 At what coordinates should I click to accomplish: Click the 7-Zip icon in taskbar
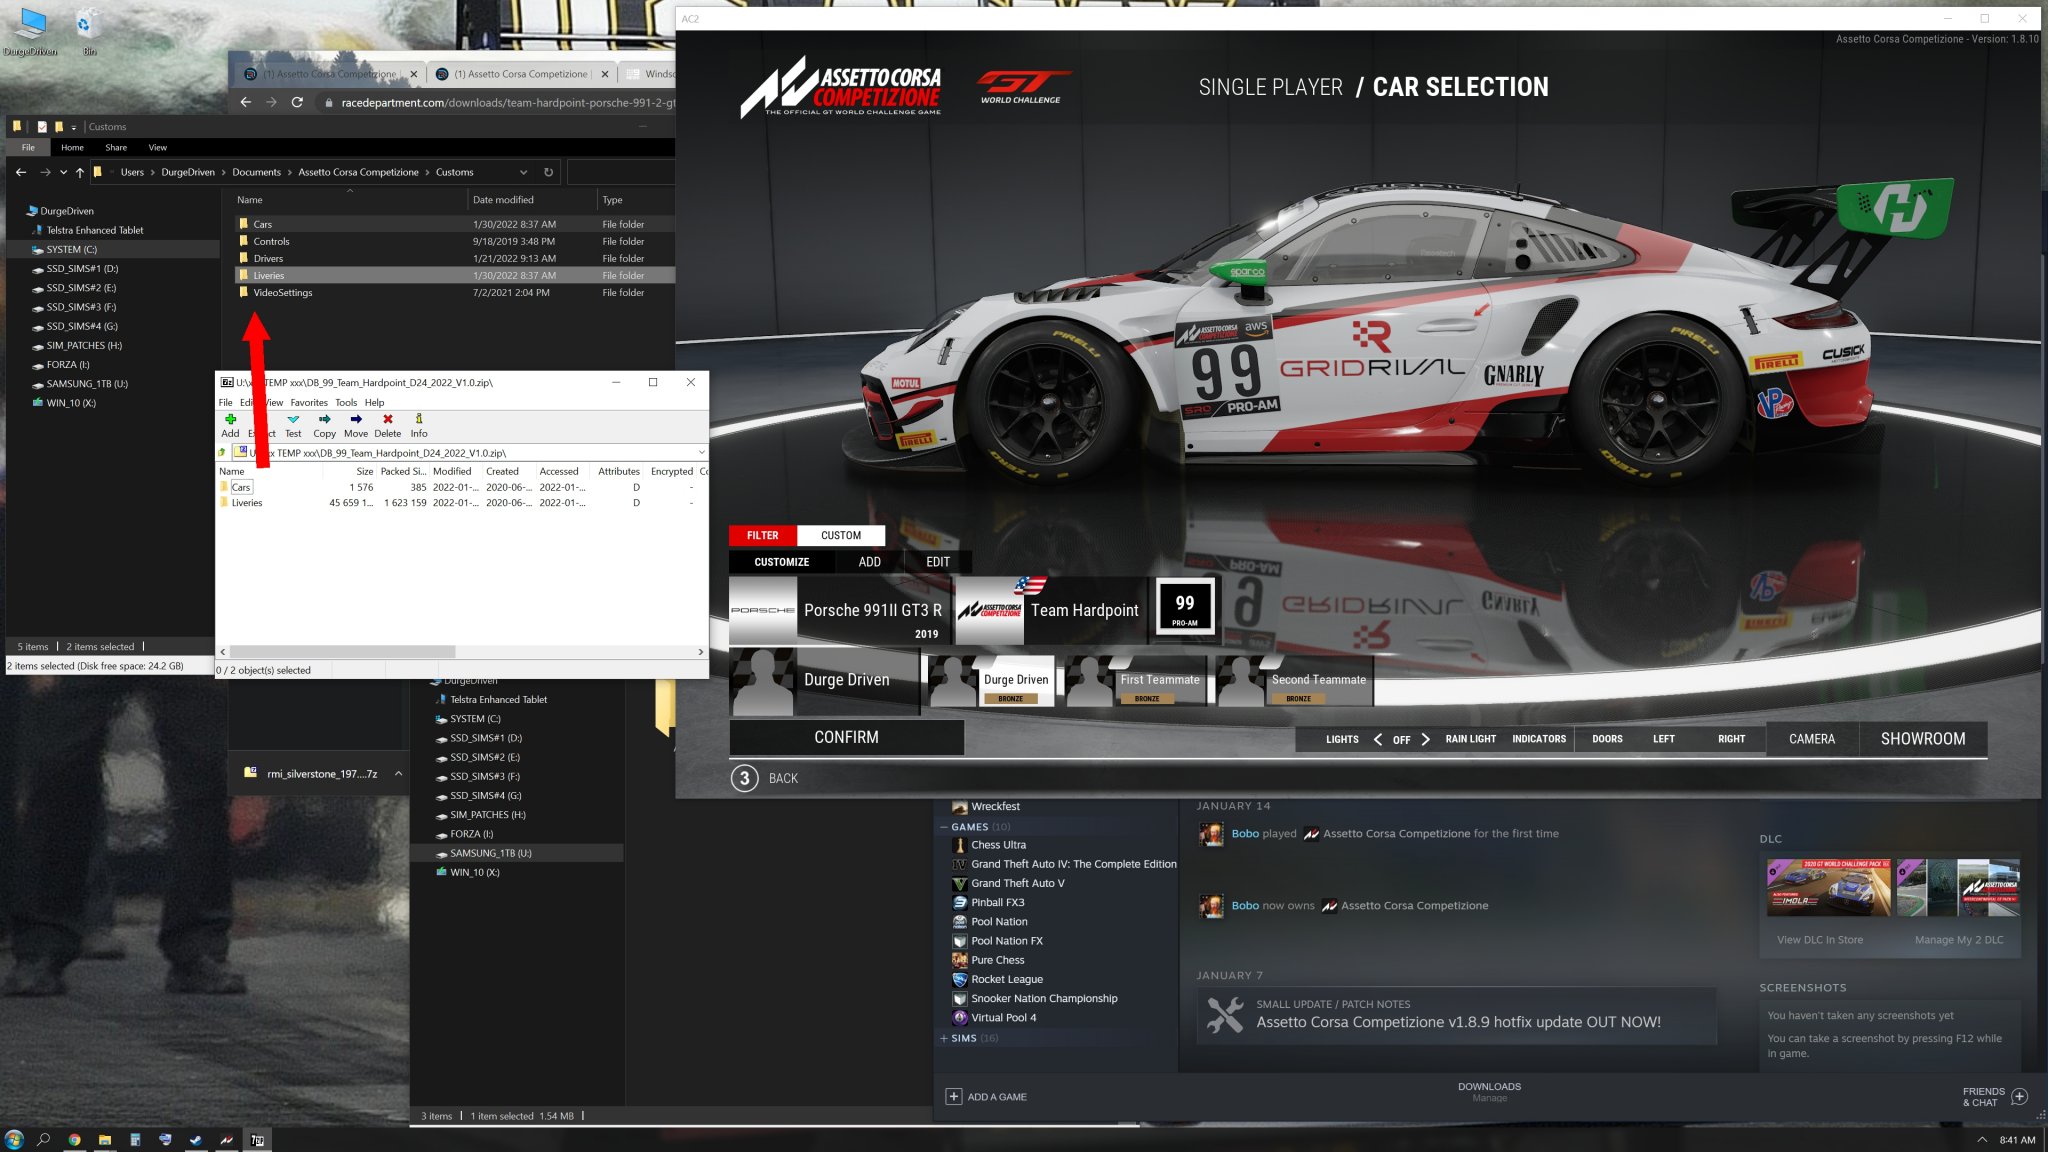click(x=257, y=1139)
